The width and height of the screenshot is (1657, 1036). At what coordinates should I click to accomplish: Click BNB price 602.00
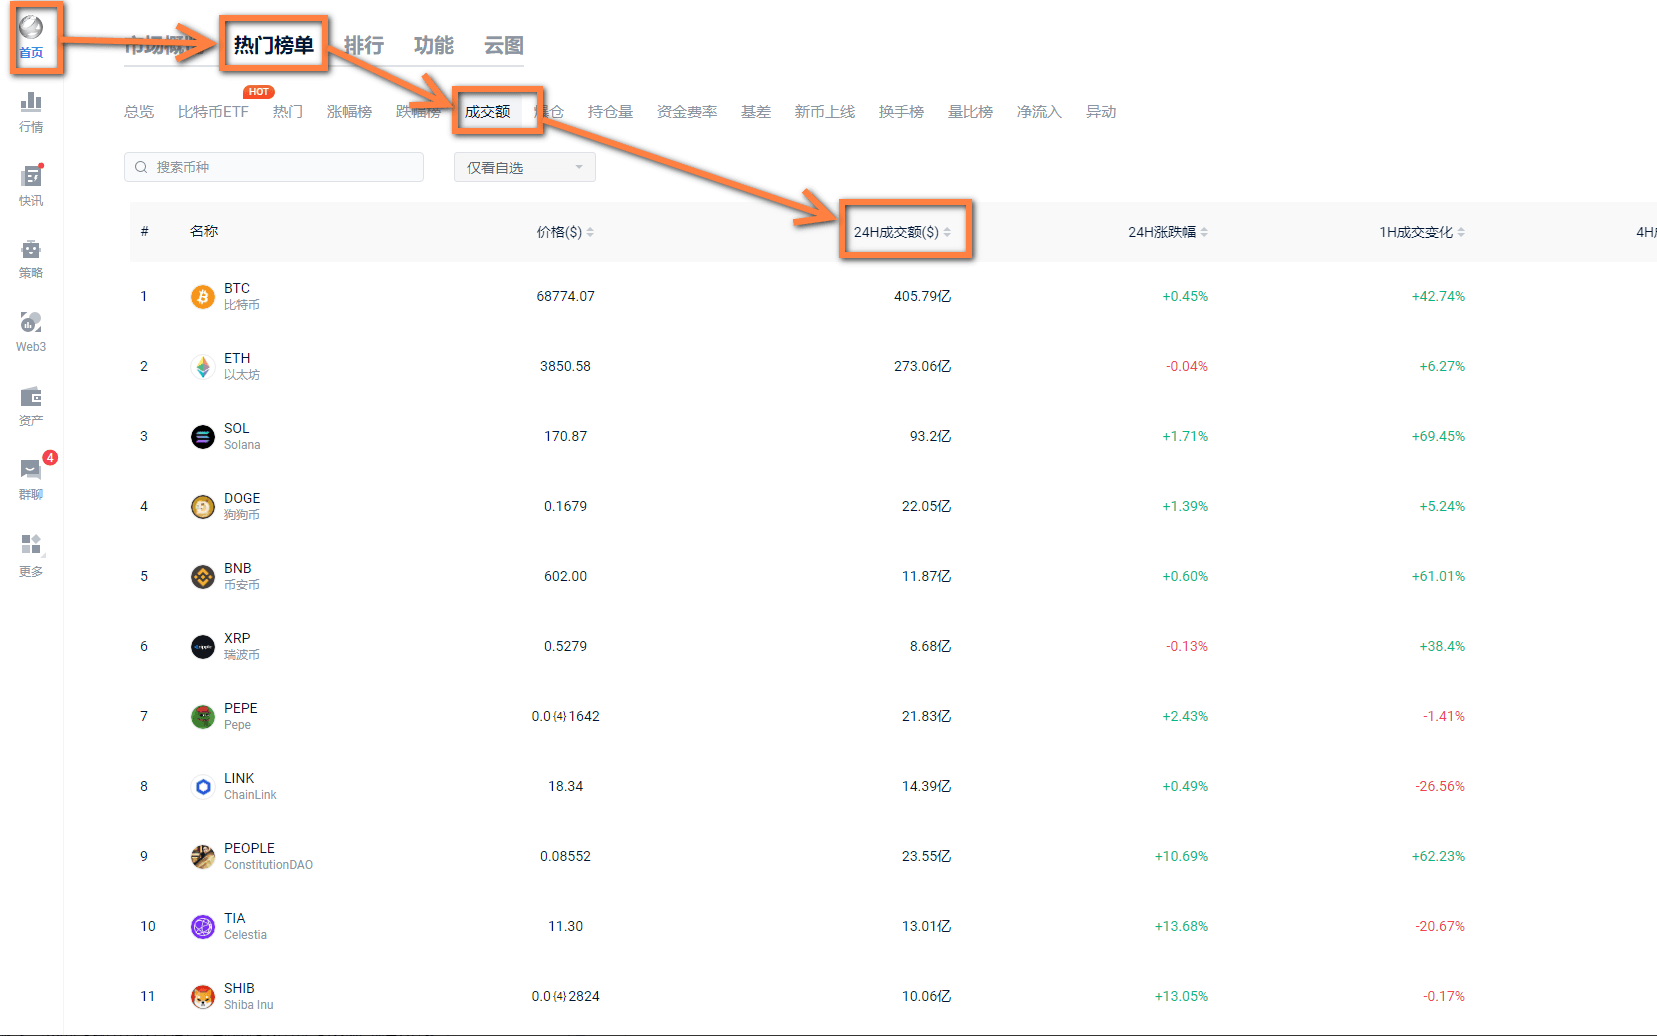(x=566, y=577)
